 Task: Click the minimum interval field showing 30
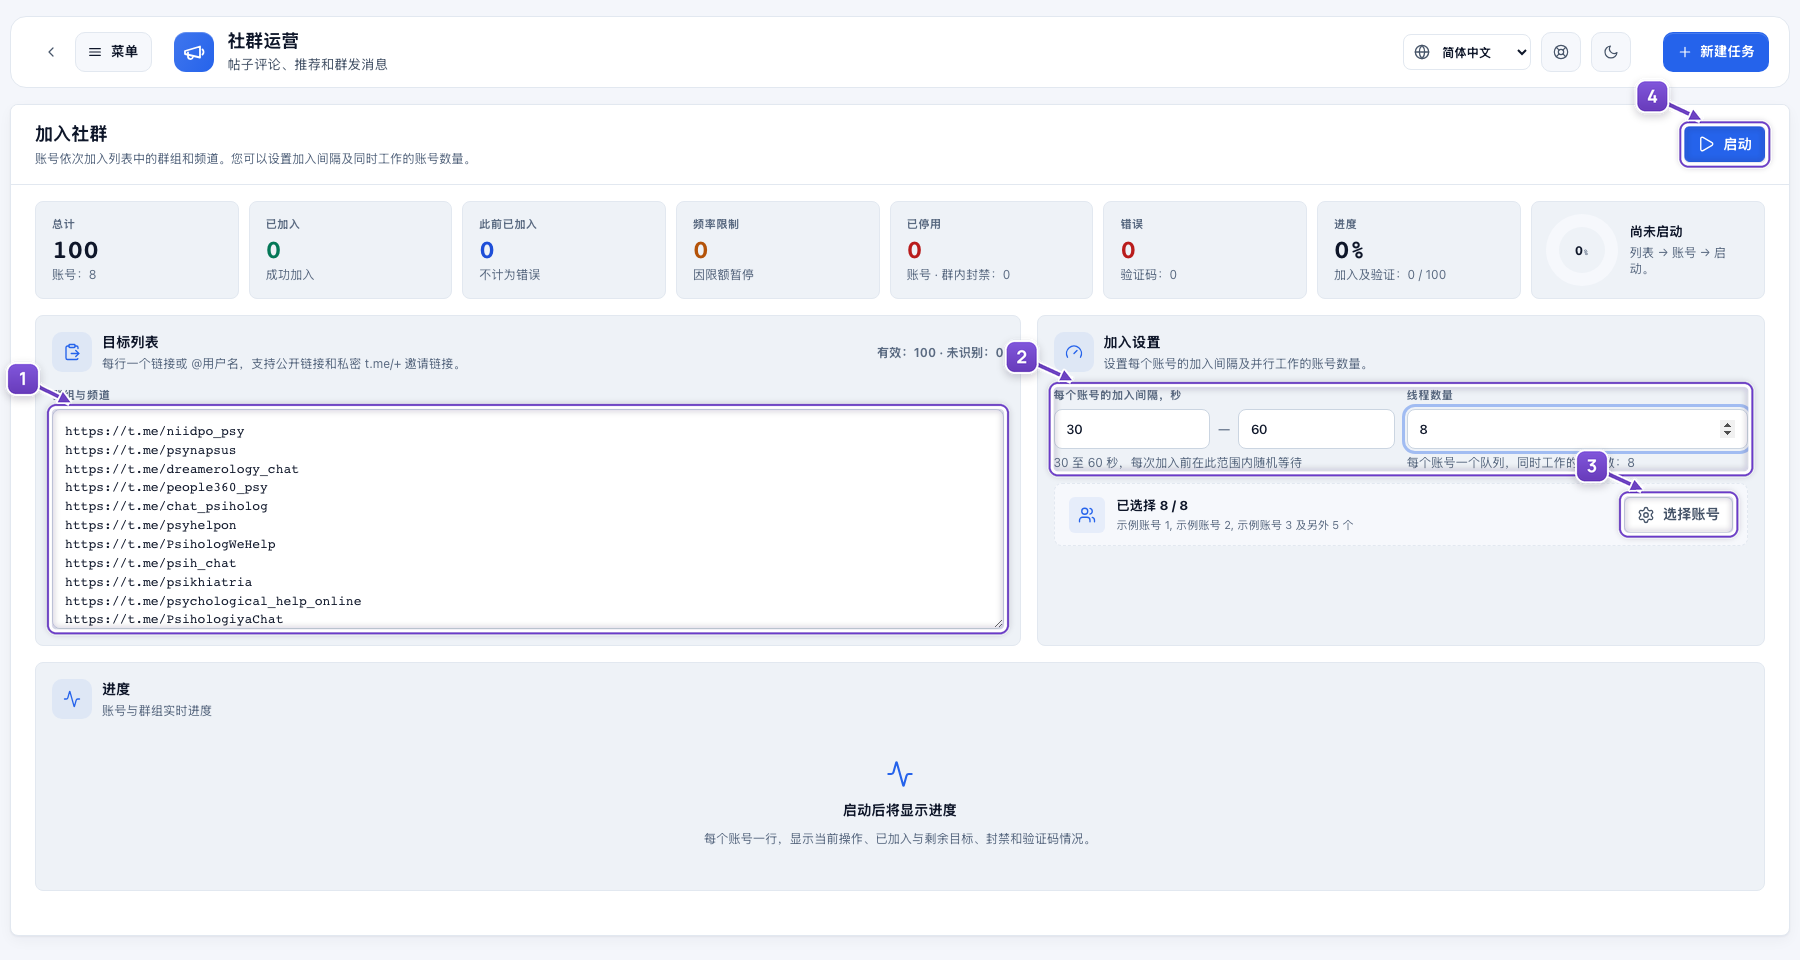pos(1132,429)
